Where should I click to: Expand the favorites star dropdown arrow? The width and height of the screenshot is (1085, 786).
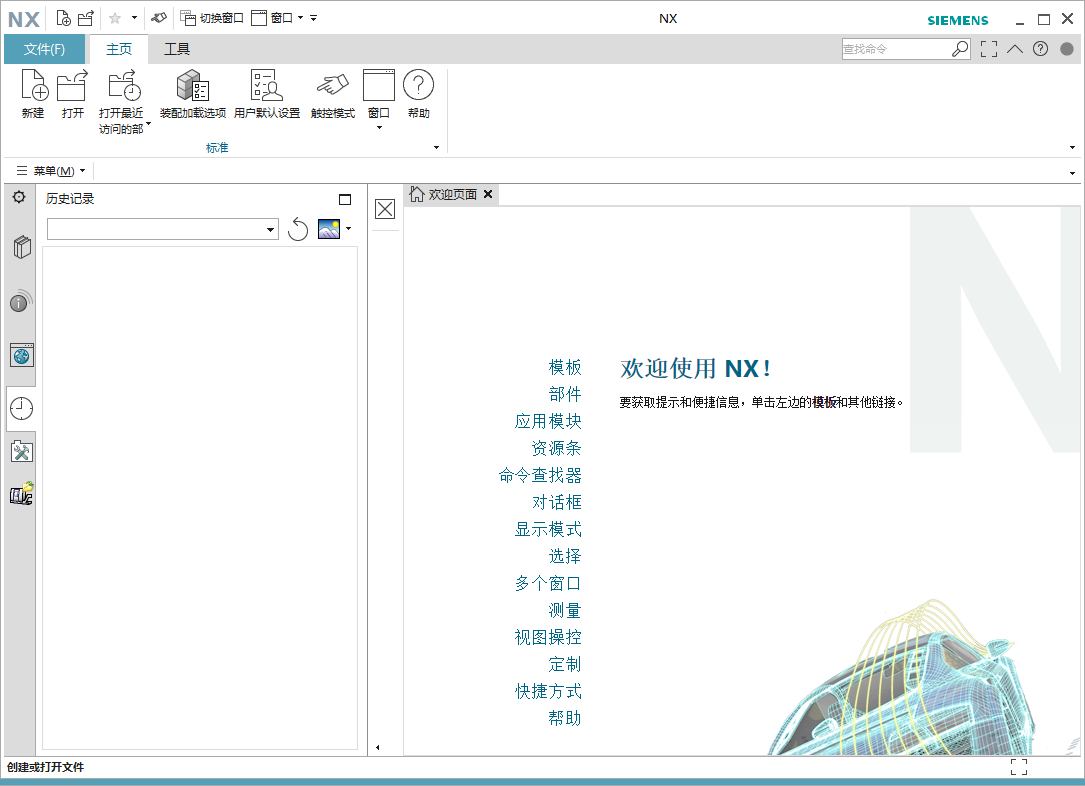(x=134, y=18)
